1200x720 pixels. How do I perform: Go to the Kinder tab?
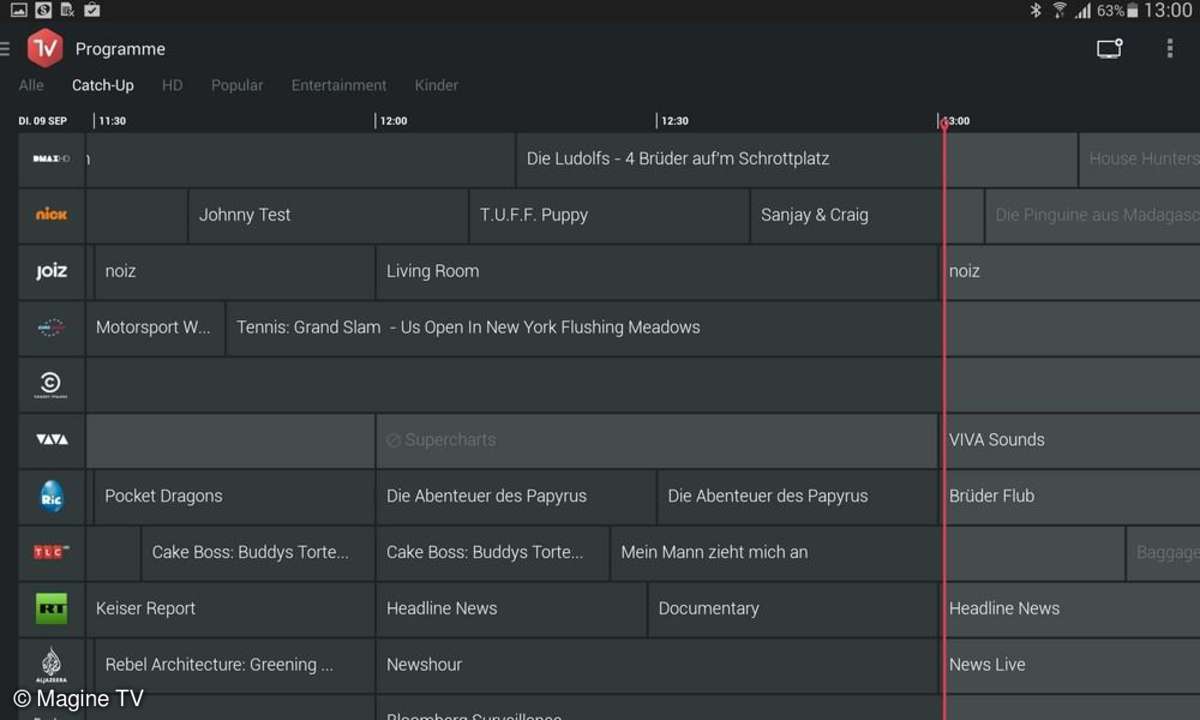pos(436,85)
